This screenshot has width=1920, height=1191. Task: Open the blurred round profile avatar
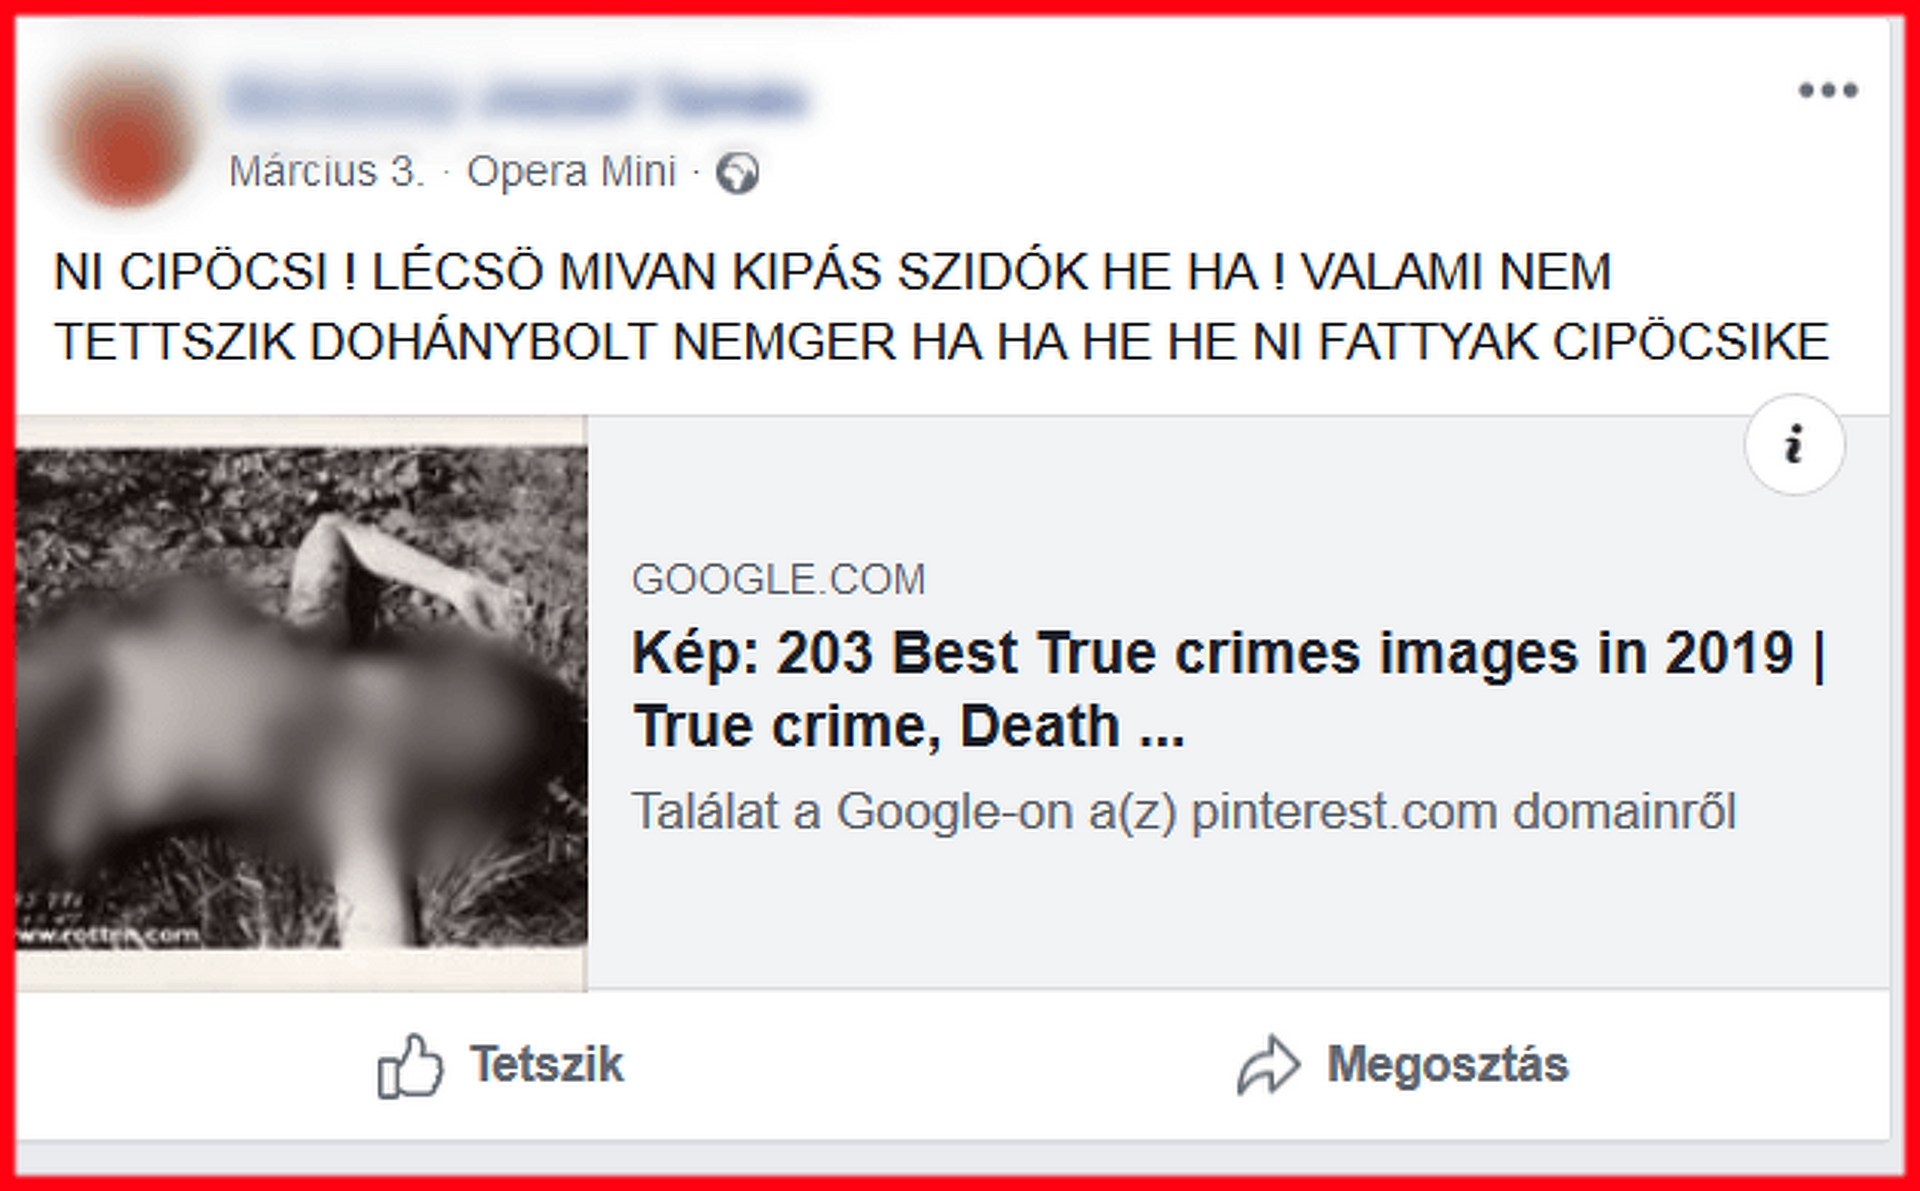pos(125,132)
